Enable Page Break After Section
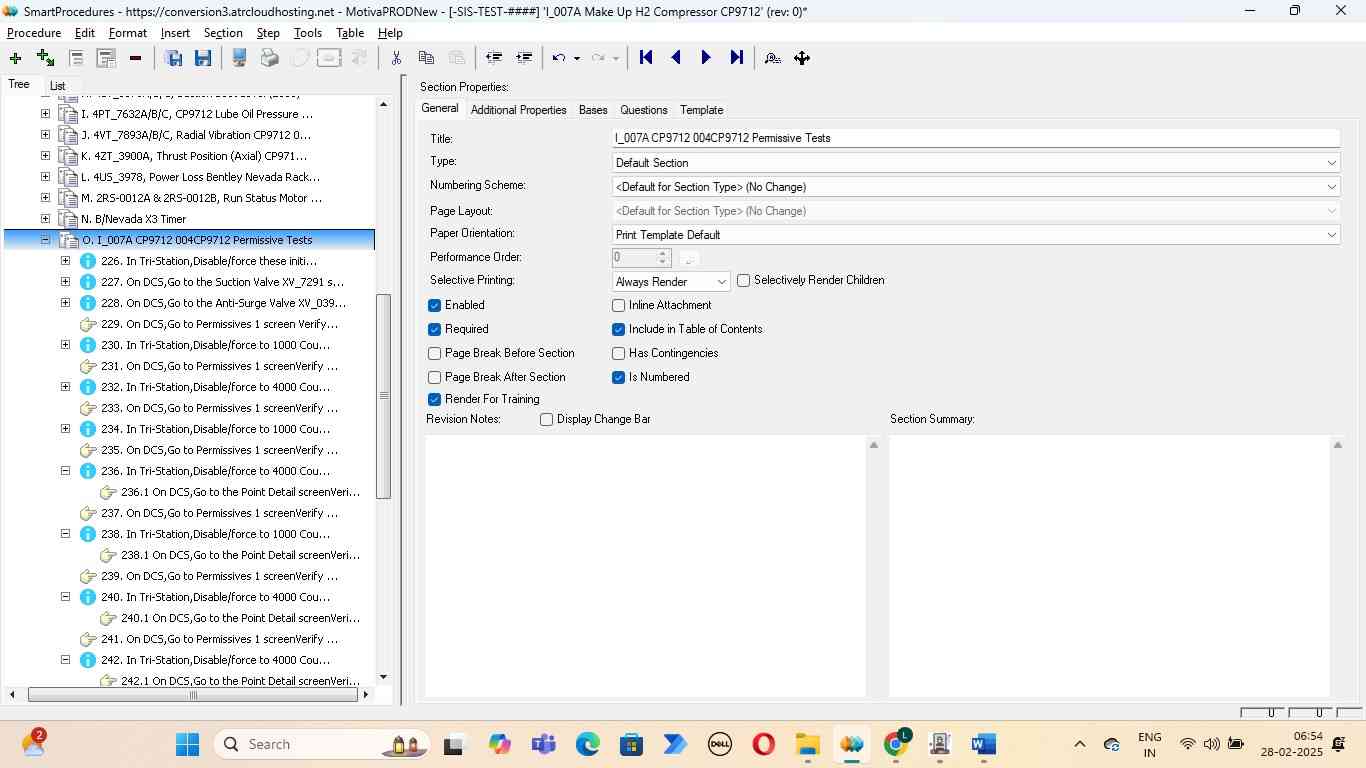 434,377
